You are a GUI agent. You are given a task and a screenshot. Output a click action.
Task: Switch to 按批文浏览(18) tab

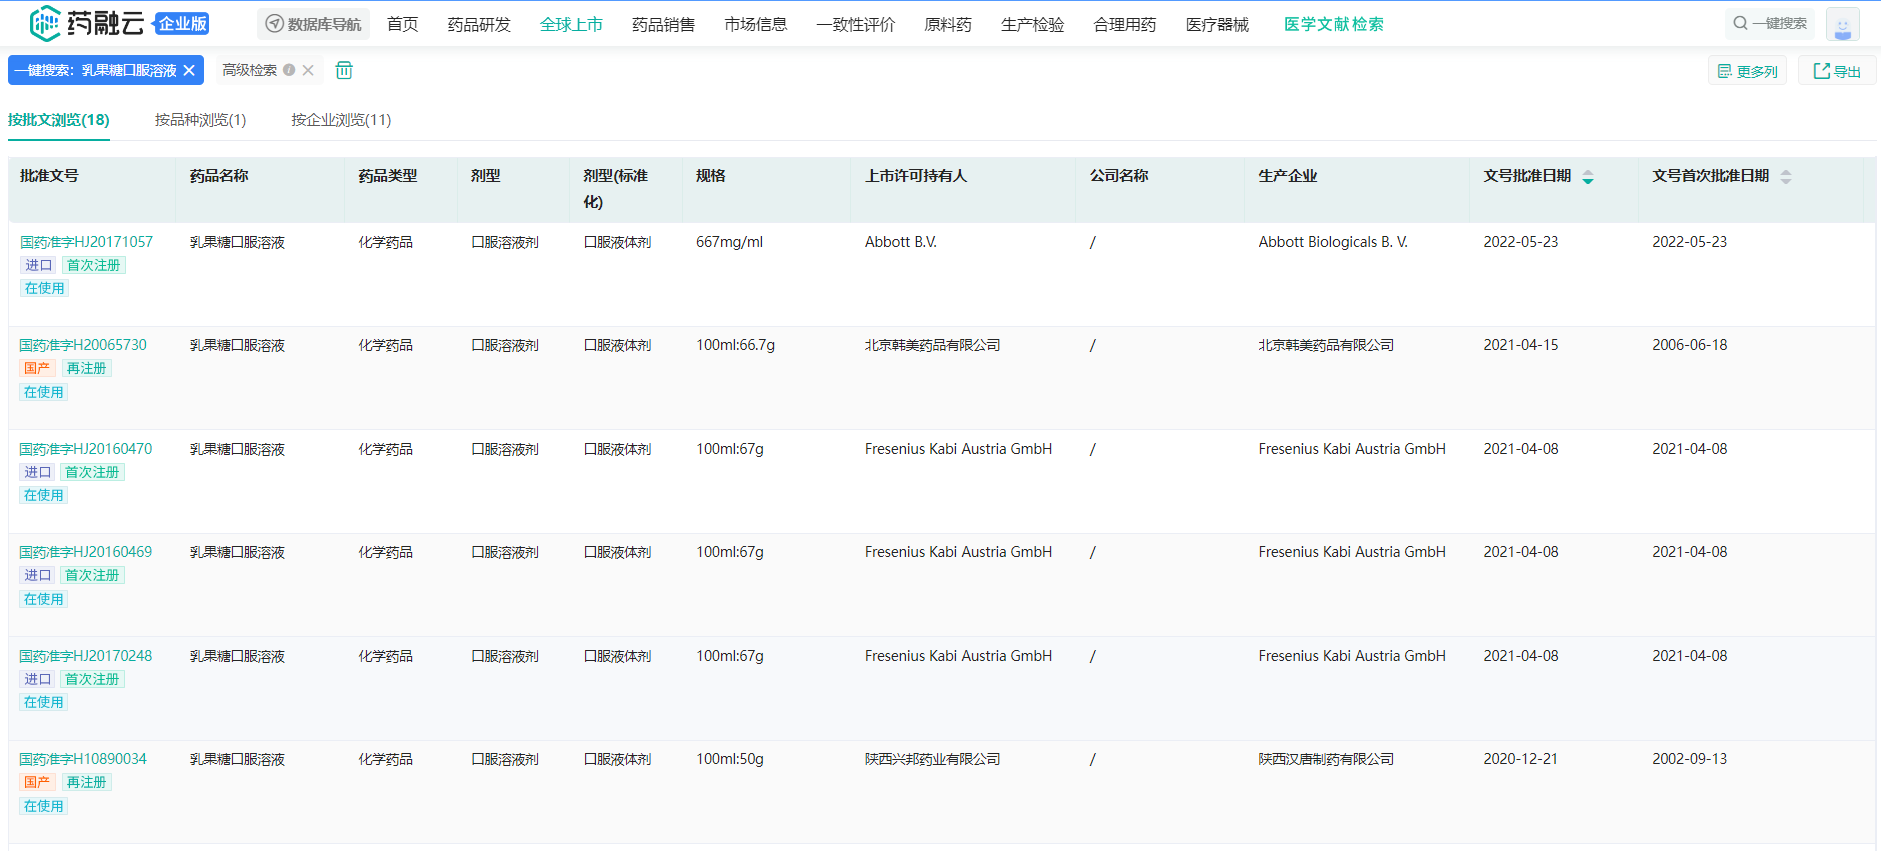tap(59, 120)
